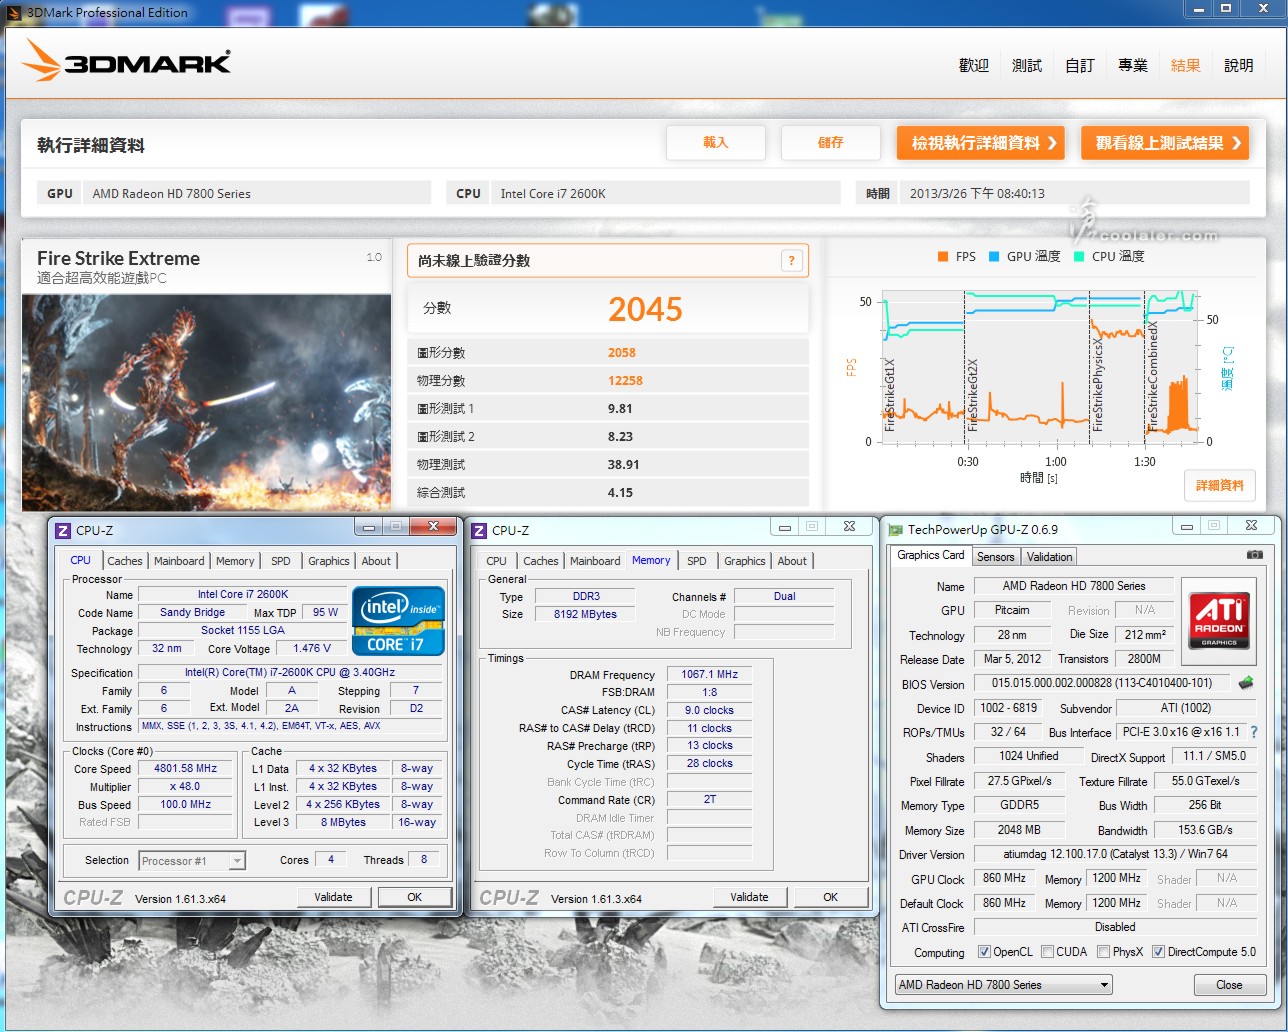Viewport: 1288px width, 1032px height.
Task: Switch to the 歡迎 tab in 3DMark
Action: (x=973, y=65)
